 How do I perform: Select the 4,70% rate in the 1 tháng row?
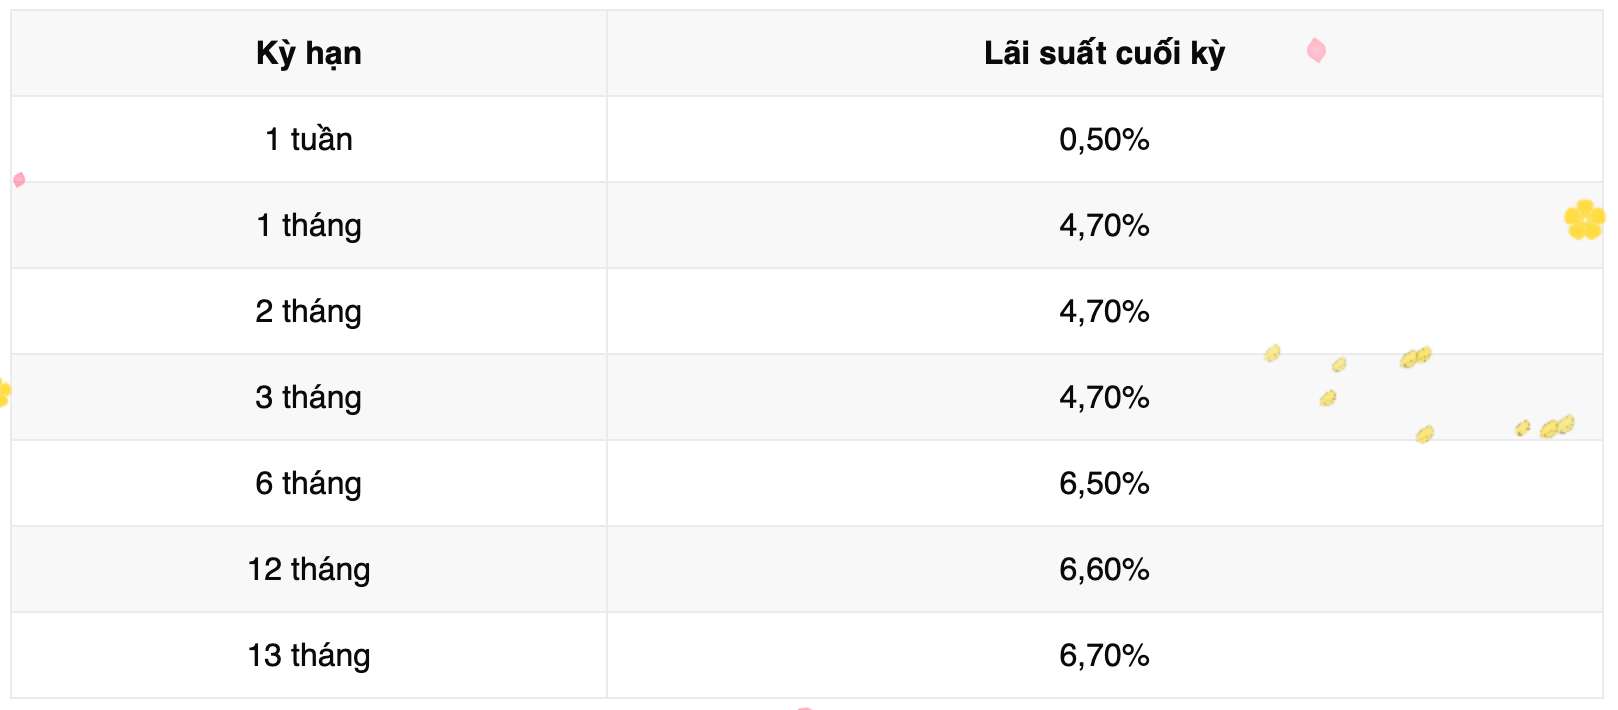pyautogui.click(x=1104, y=225)
